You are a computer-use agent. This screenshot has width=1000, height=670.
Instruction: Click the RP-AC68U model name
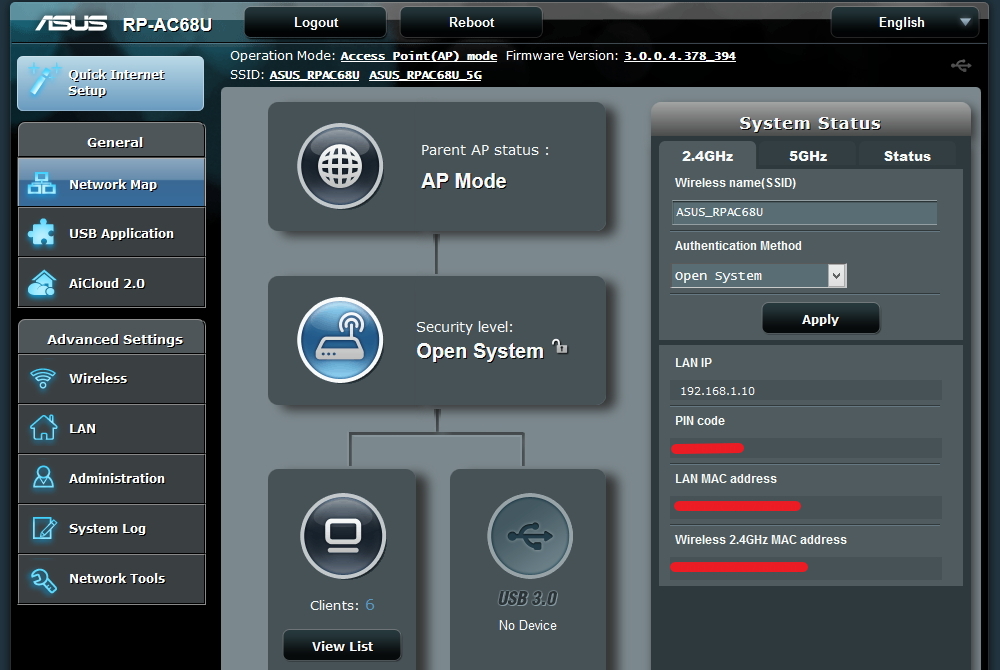point(167,24)
